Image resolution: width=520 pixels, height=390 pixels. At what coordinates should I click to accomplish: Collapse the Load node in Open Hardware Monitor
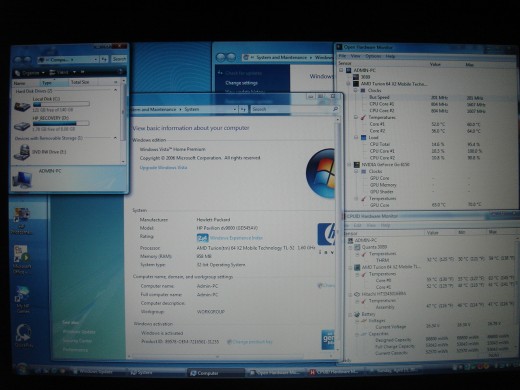click(x=356, y=137)
